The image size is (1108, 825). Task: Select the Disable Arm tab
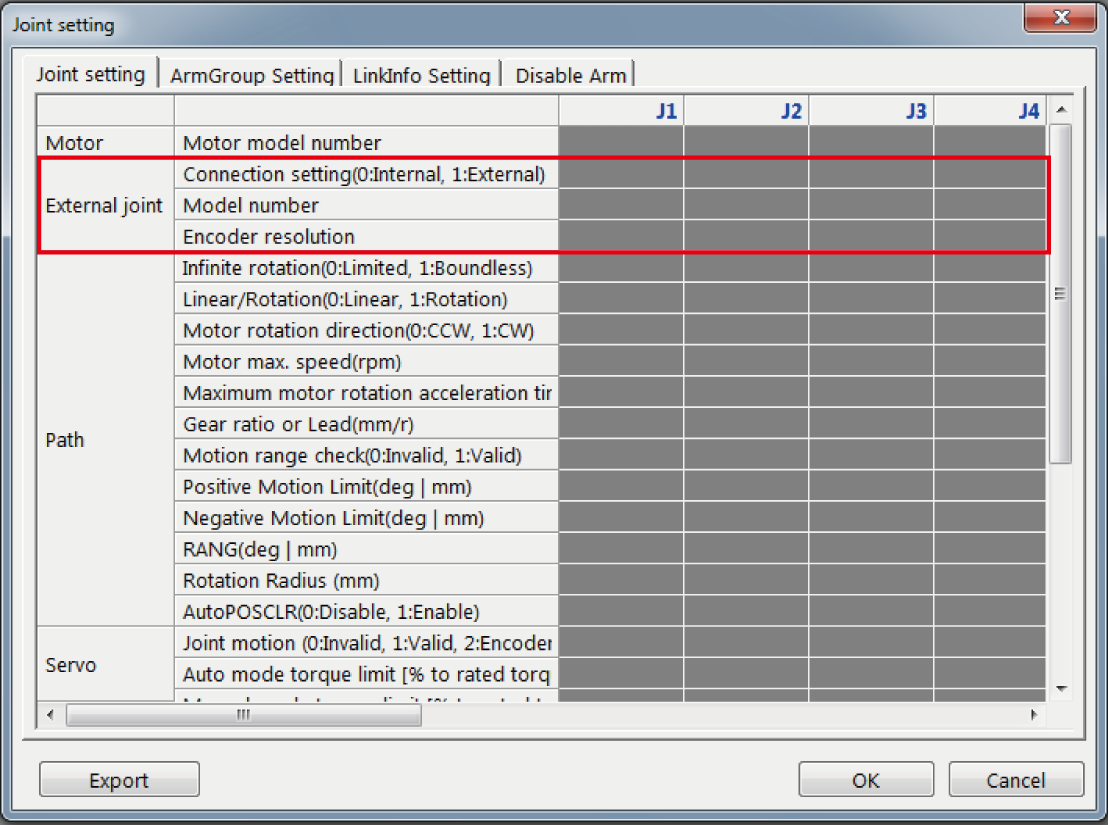[x=570, y=76]
